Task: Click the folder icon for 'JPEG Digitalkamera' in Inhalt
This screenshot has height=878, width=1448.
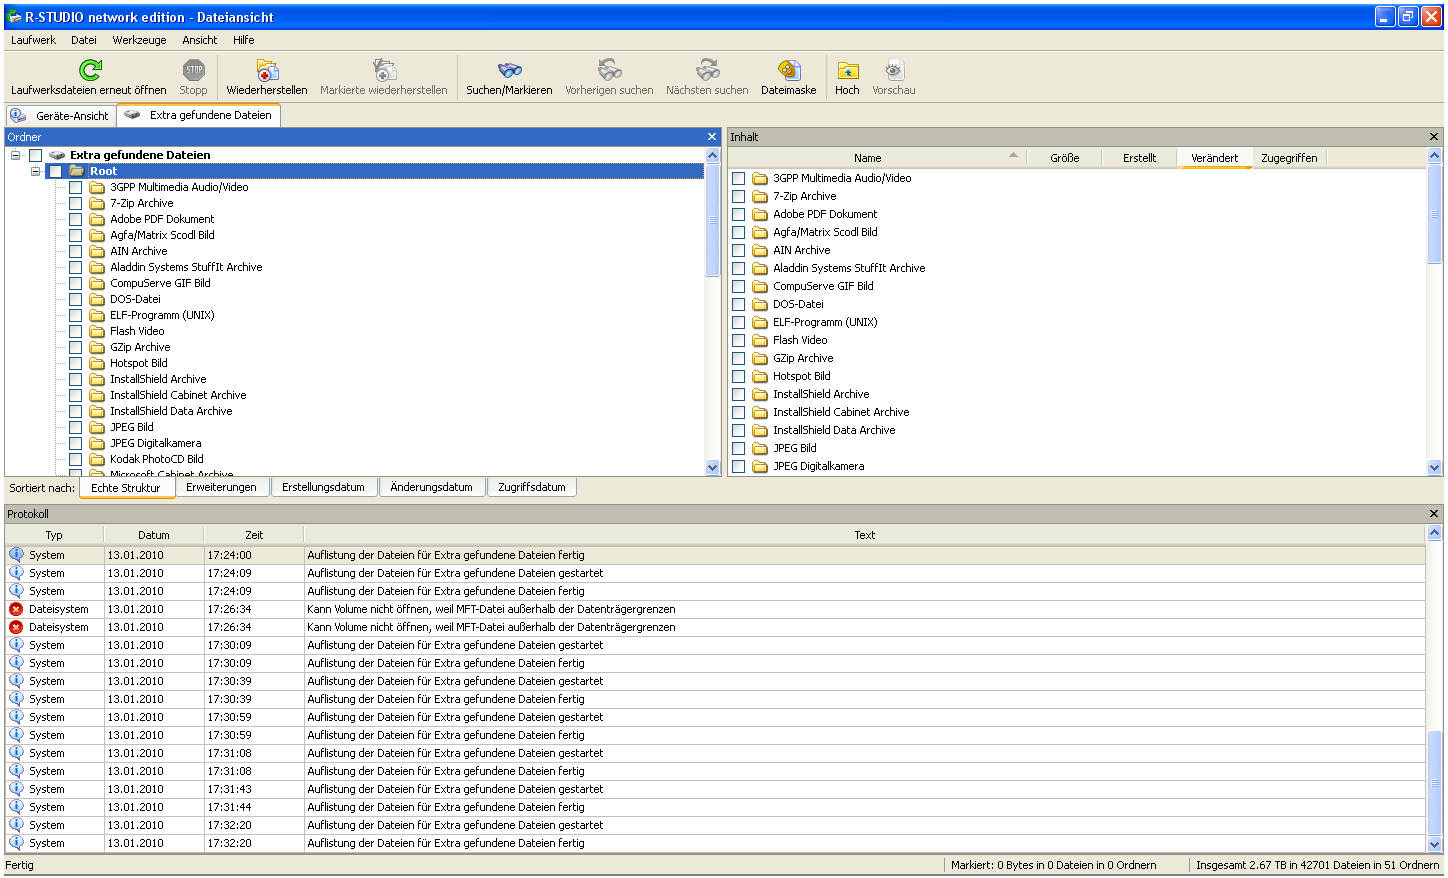Action: 760,466
